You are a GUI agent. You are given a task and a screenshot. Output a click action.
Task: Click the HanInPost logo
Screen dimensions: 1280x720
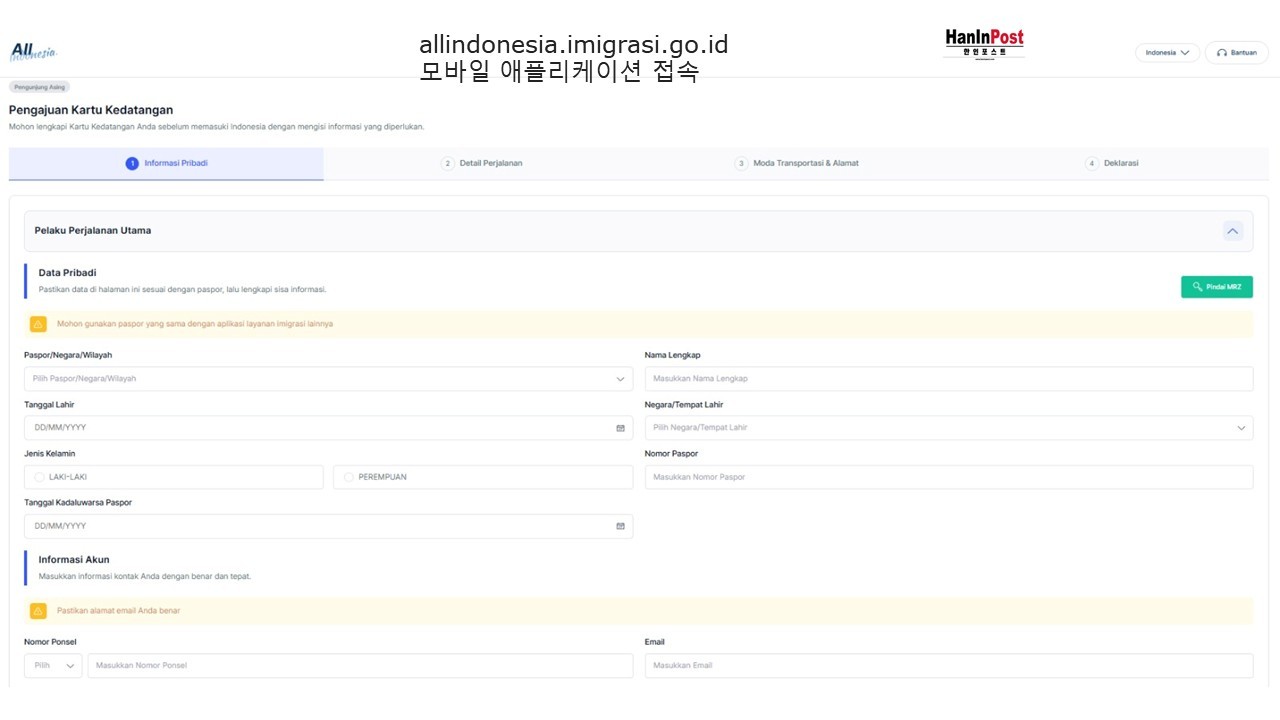[984, 43]
